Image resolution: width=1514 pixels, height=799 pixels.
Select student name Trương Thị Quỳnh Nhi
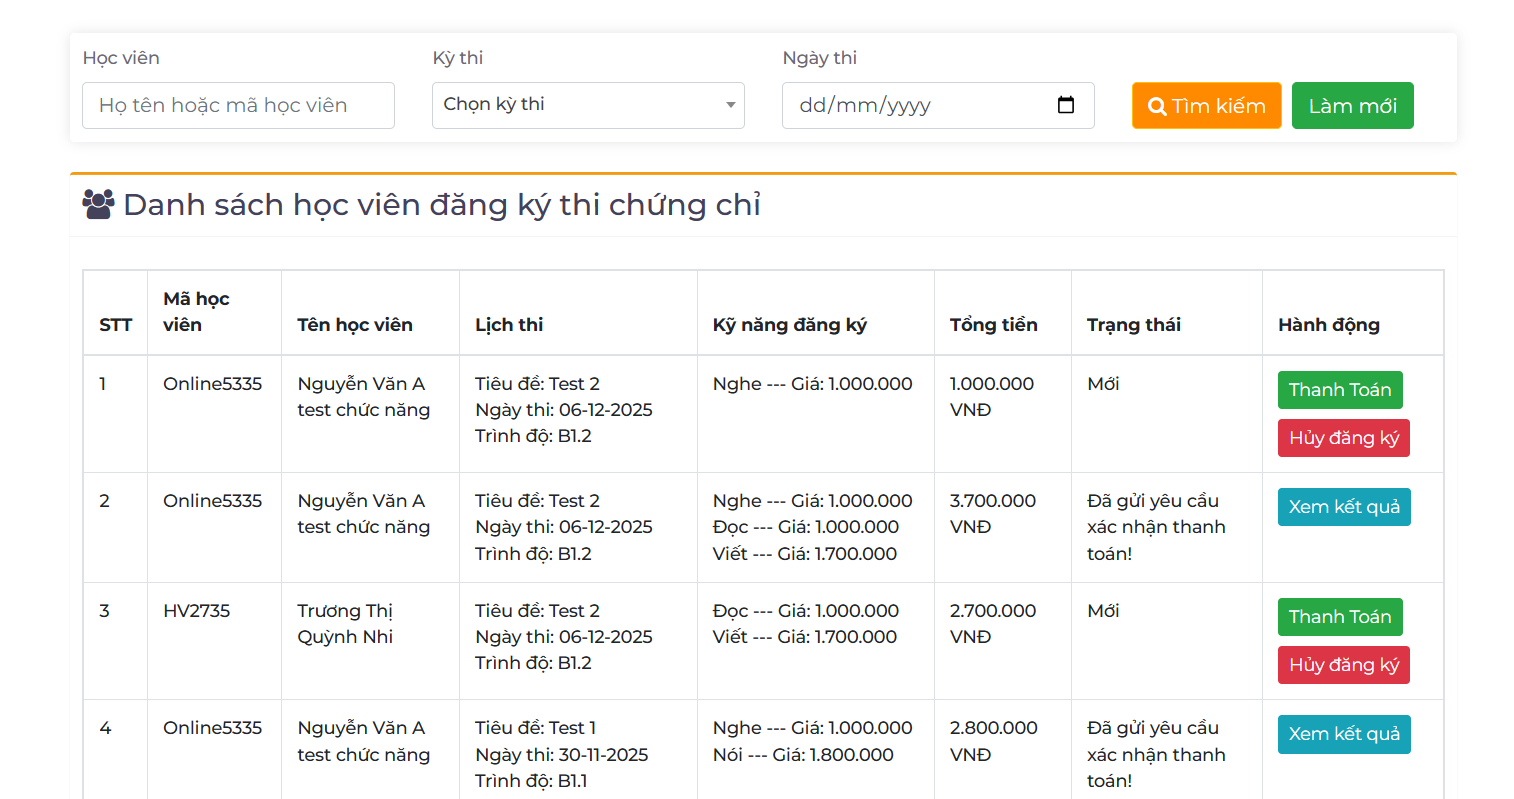click(x=345, y=624)
